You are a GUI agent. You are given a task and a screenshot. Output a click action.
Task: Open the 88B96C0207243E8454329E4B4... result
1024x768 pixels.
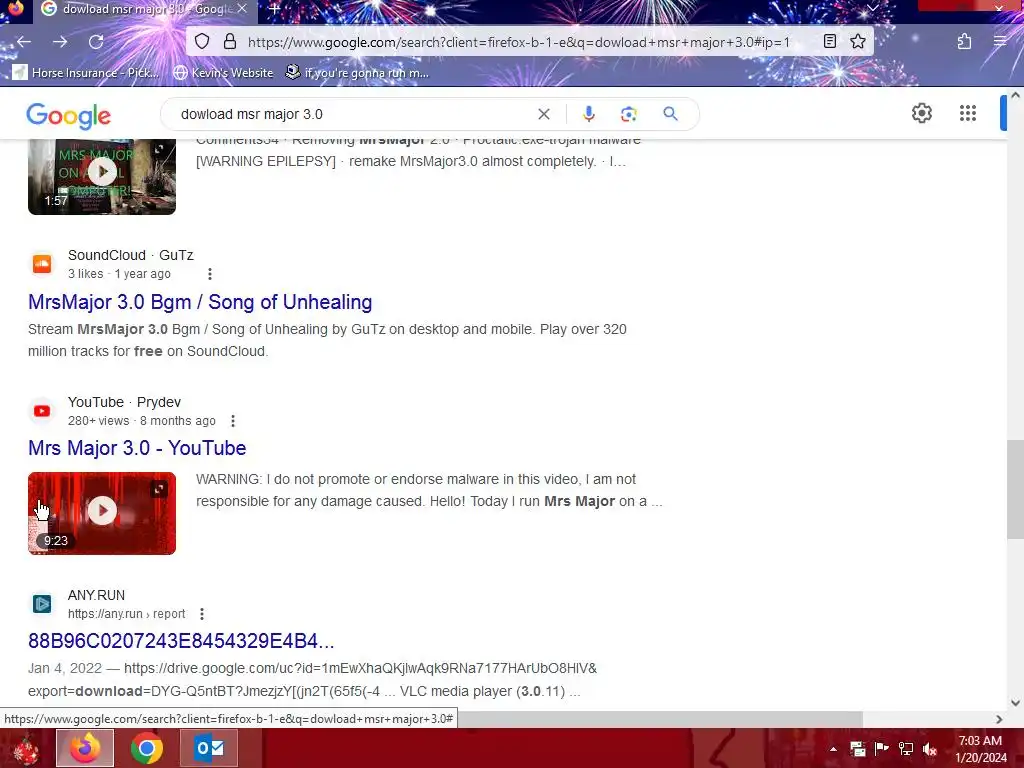[181, 641]
